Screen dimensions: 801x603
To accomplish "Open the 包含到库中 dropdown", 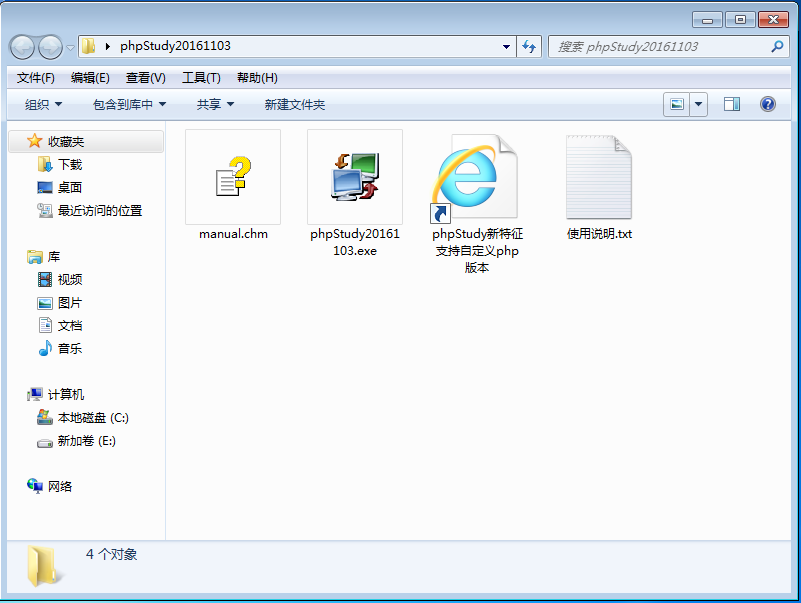I will pos(129,105).
